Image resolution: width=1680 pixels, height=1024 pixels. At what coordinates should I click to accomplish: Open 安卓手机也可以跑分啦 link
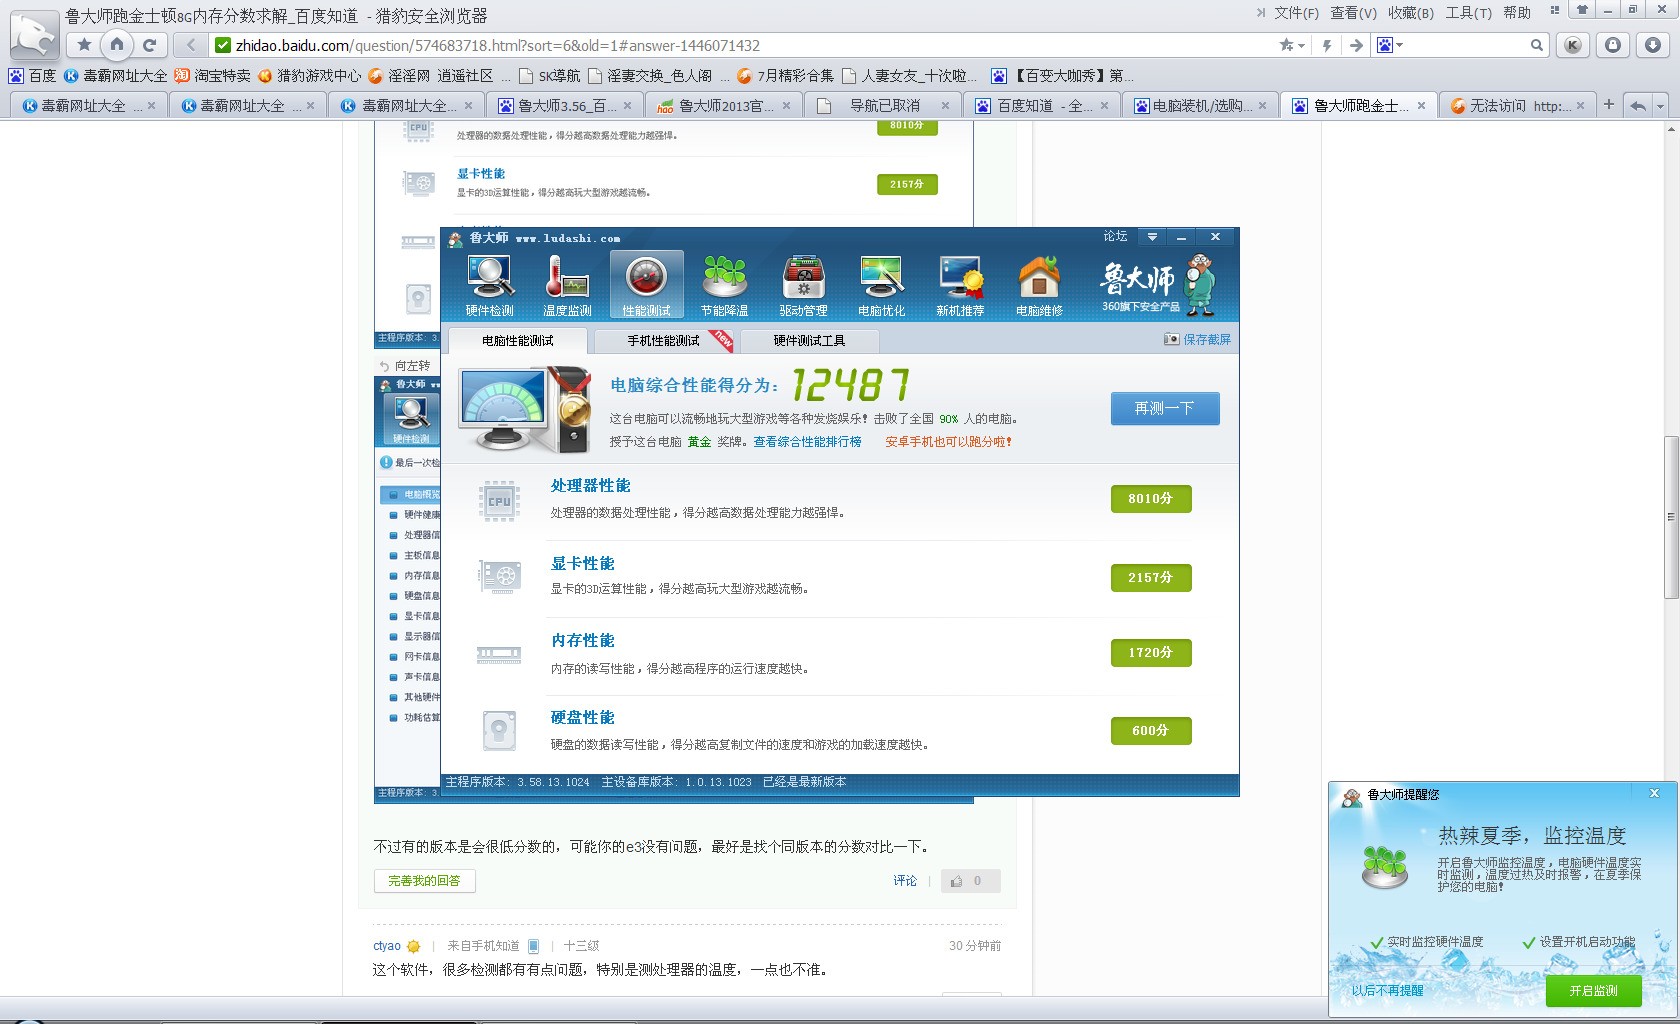pos(948,442)
